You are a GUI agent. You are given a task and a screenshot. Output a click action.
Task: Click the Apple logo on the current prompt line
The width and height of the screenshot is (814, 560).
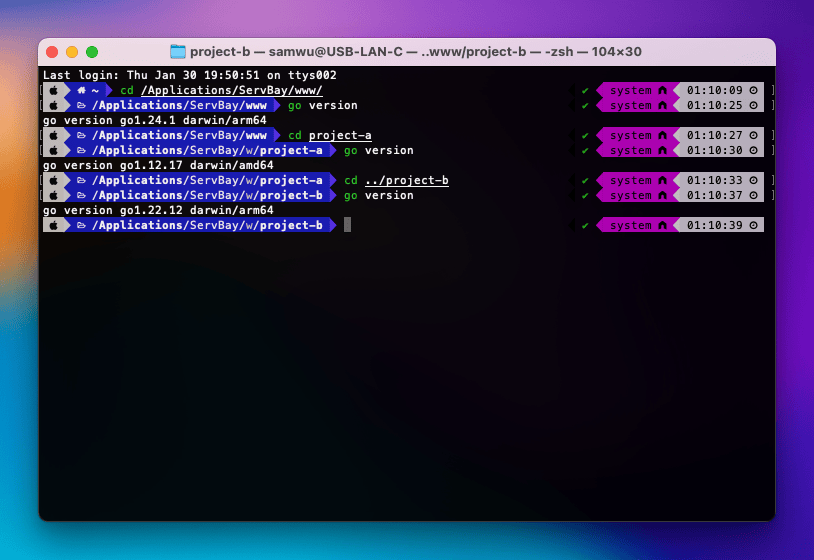coord(54,226)
